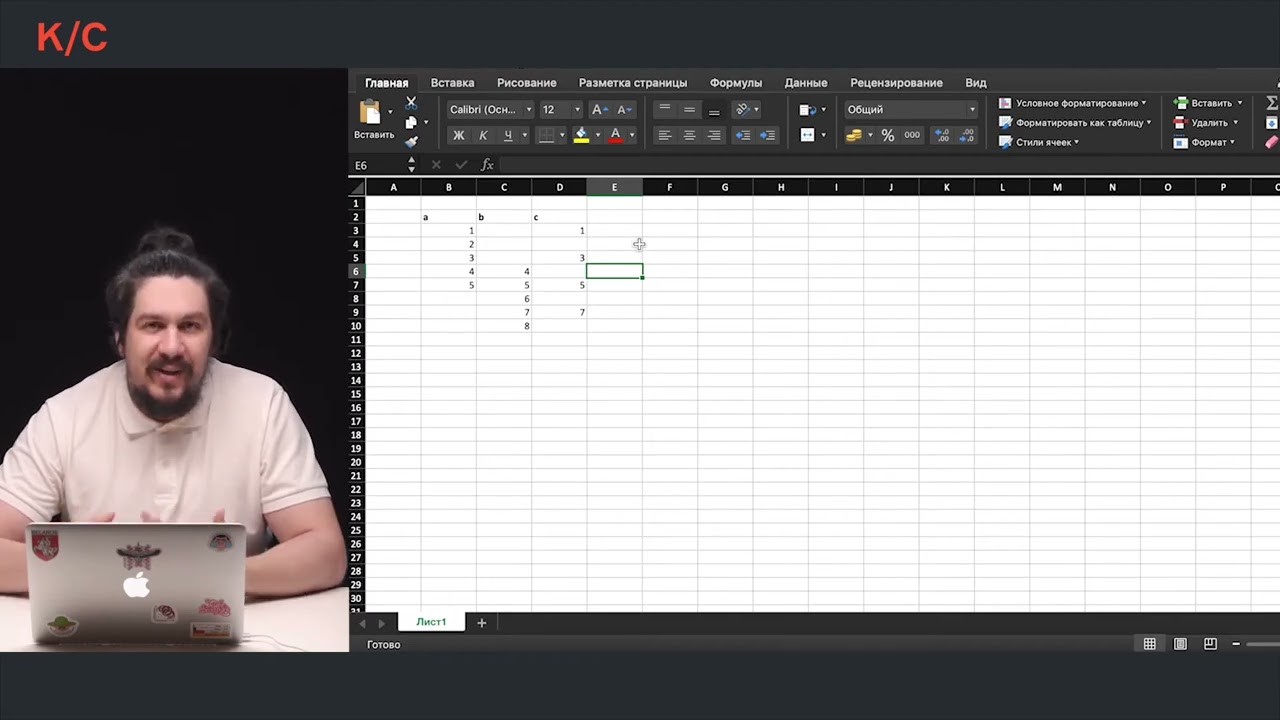Switch to Page Layout view icon

click(x=1180, y=644)
